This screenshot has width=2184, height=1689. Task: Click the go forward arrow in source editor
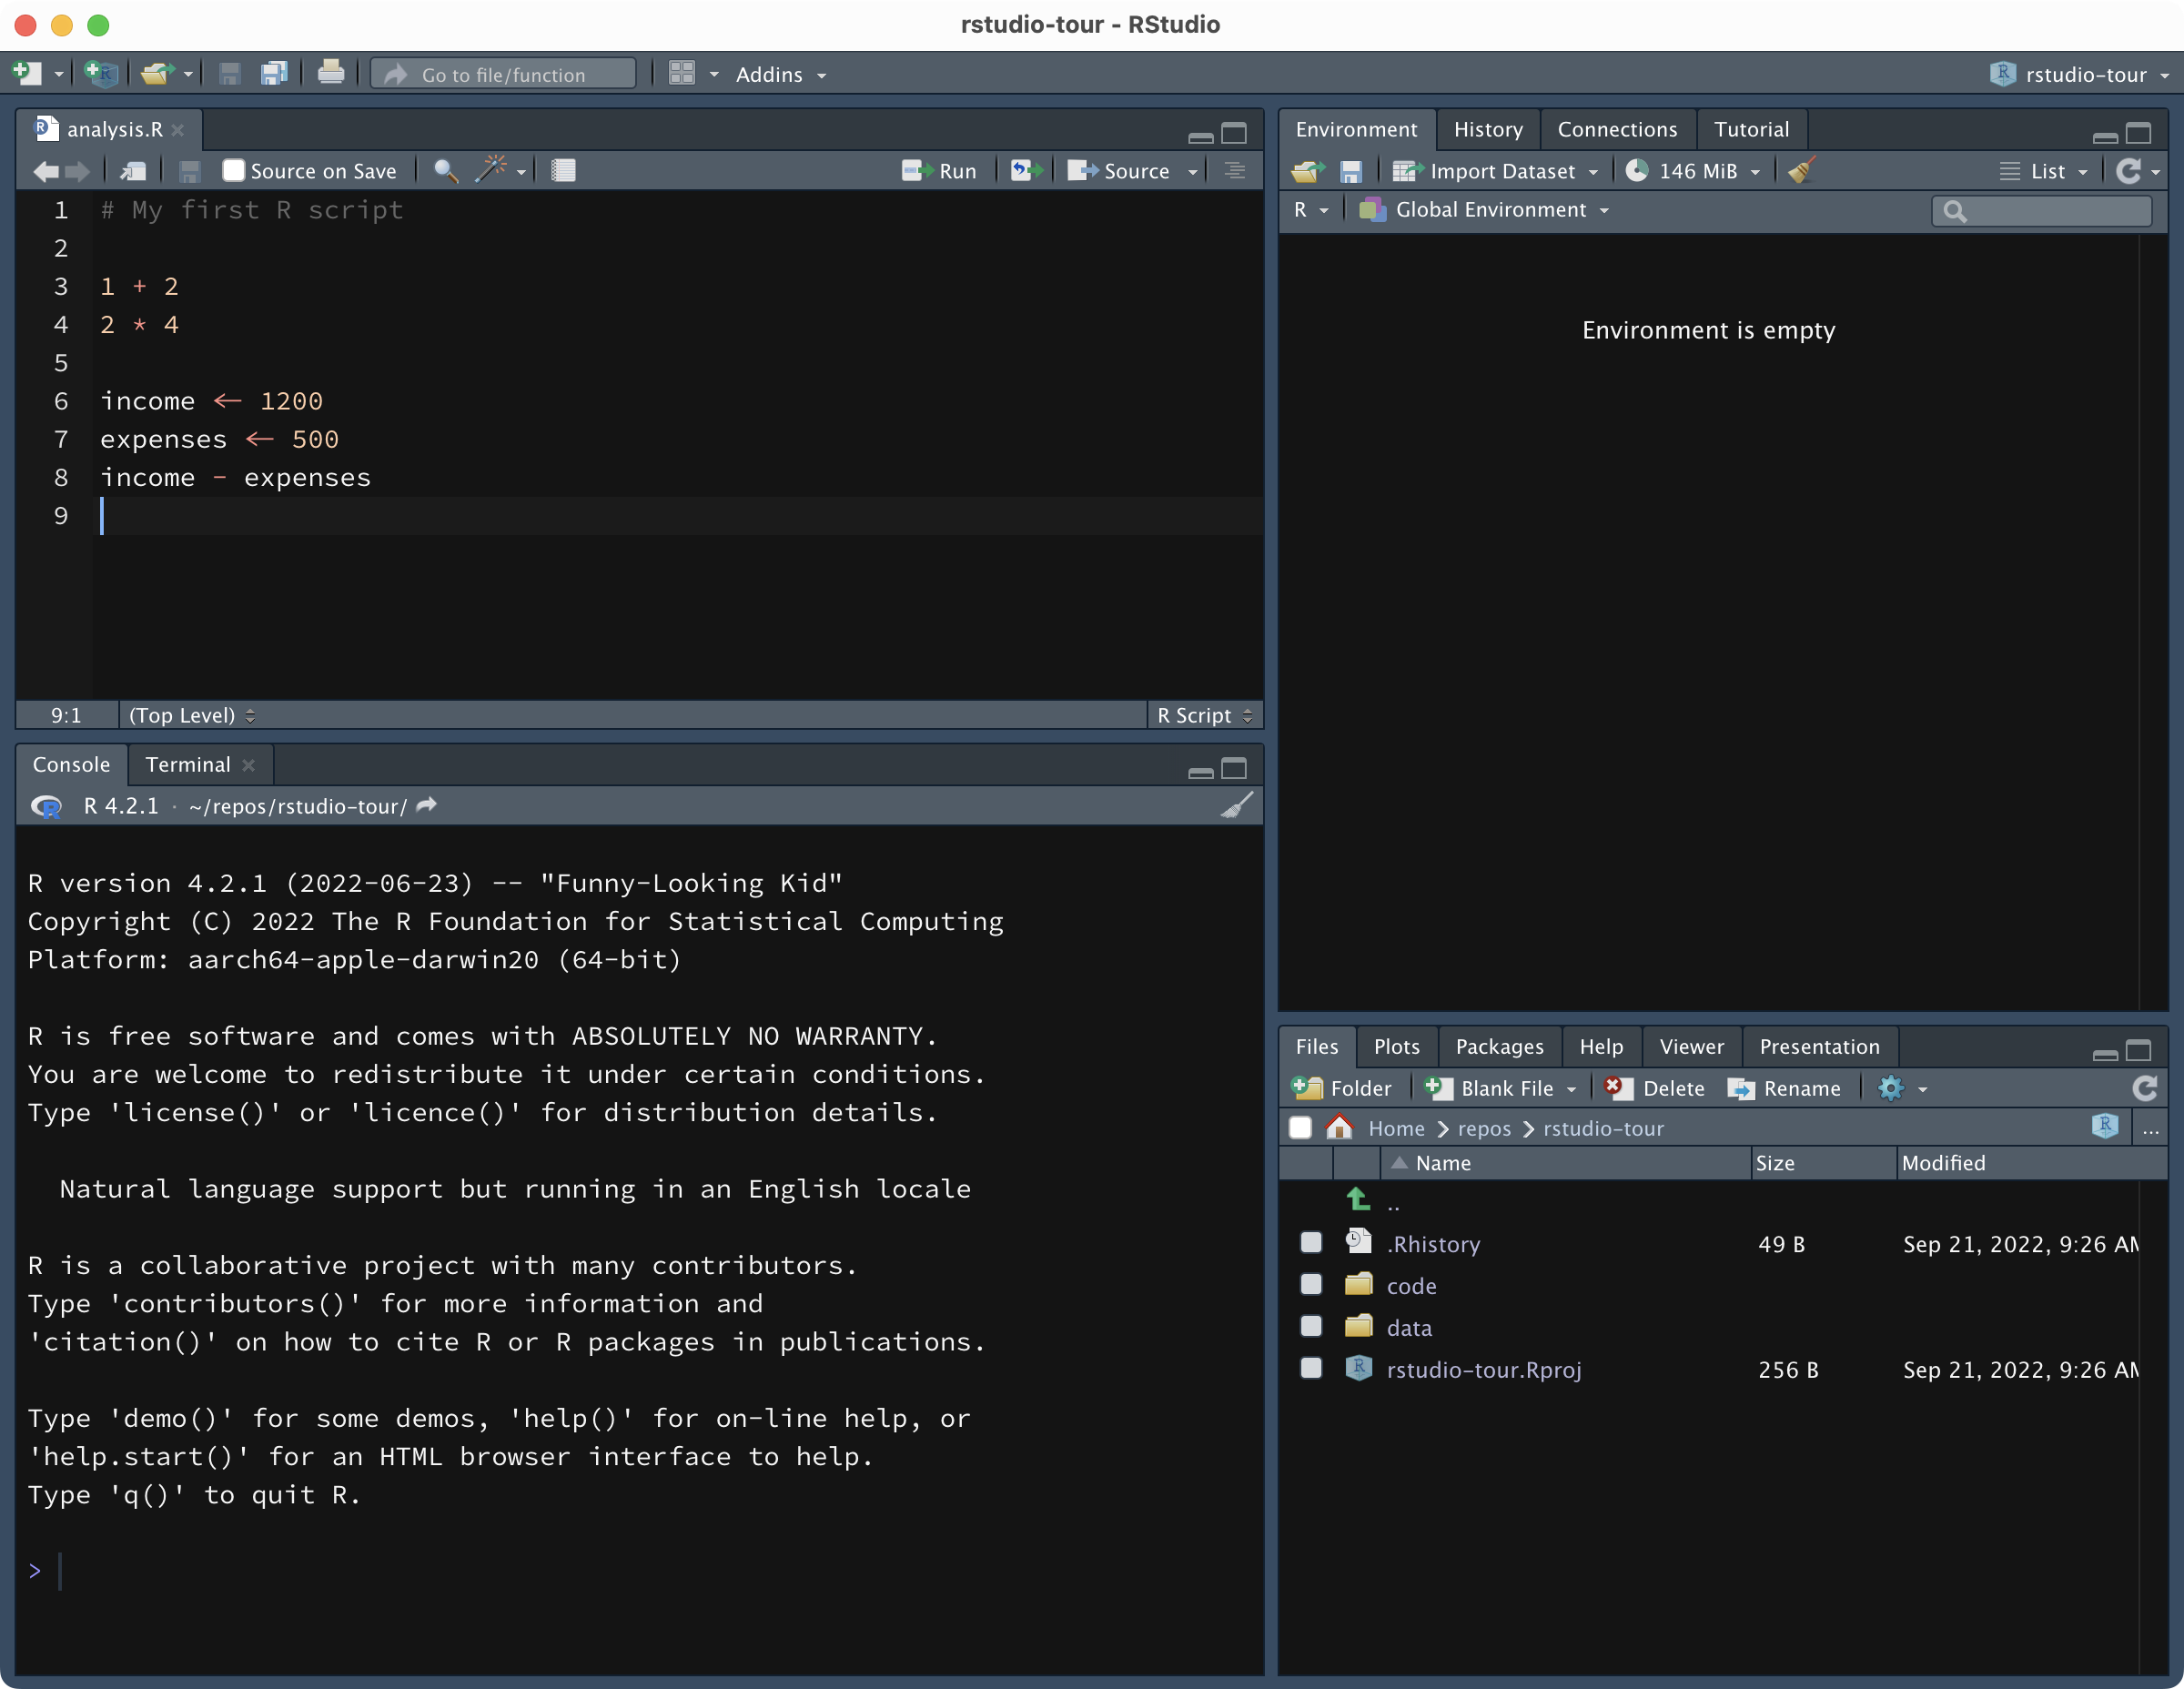pos(78,171)
